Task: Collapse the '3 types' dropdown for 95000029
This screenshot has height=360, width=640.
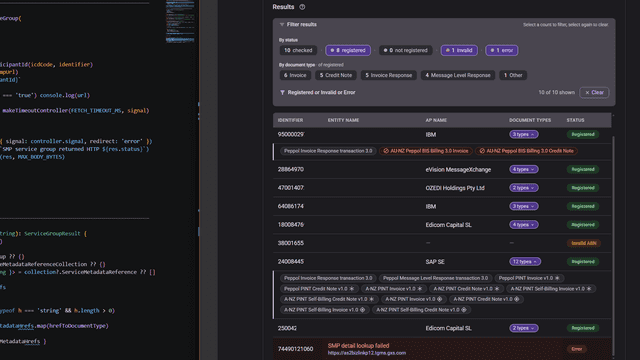Action: (523, 134)
